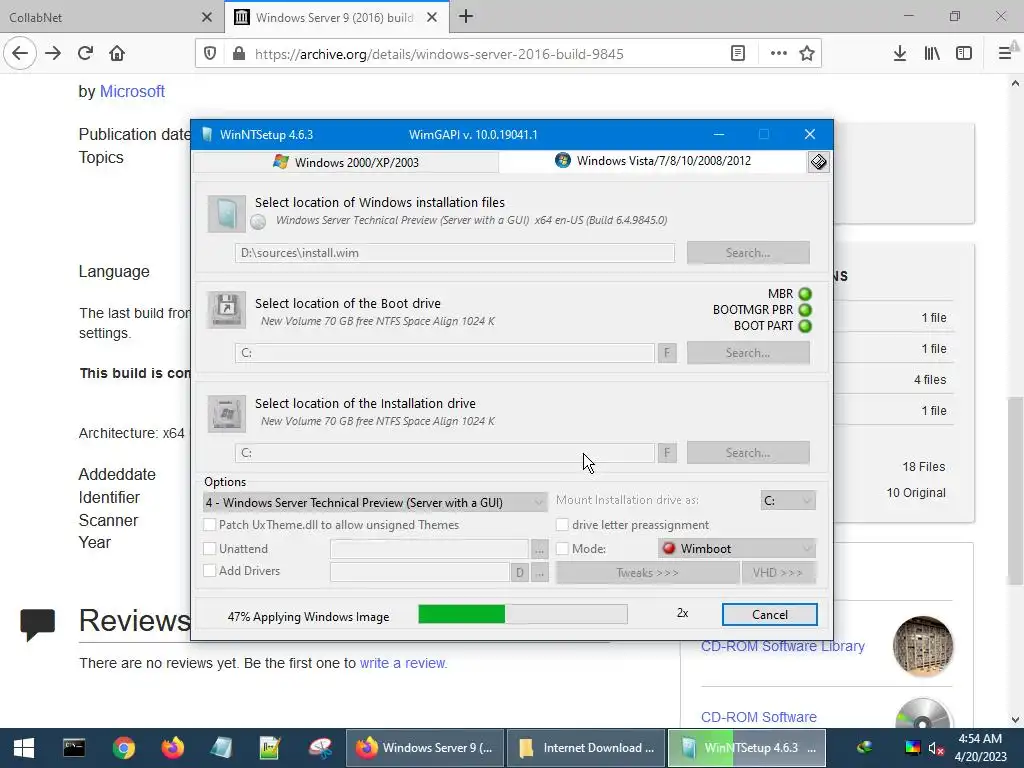Open a new Firefox tab
The image size is (1024, 768).
pyautogui.click(x=466, y=17)
